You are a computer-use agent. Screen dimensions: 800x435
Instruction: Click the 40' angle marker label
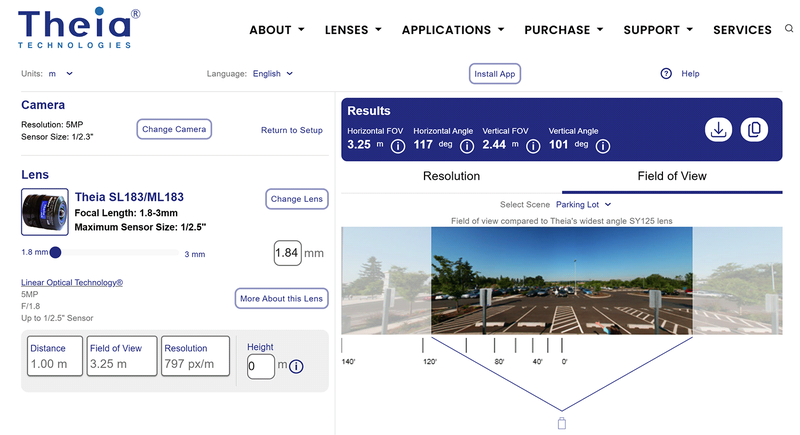[x=537, y=362]
